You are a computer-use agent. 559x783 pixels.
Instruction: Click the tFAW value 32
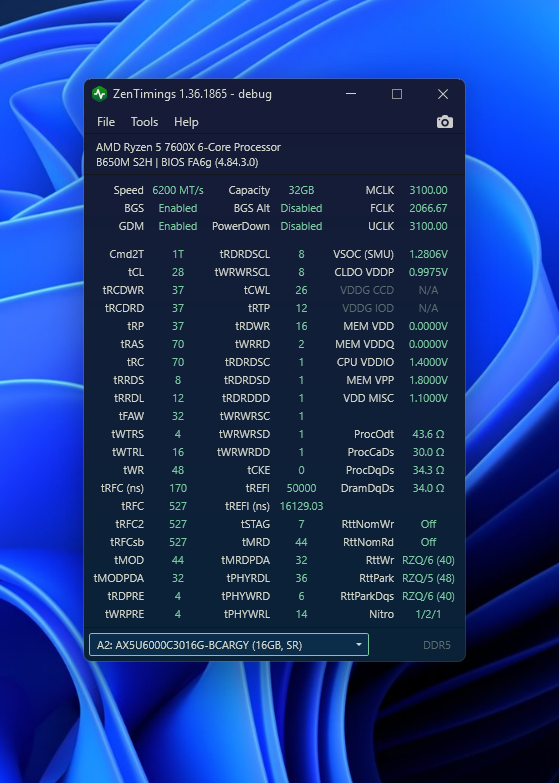pos(178,416)
